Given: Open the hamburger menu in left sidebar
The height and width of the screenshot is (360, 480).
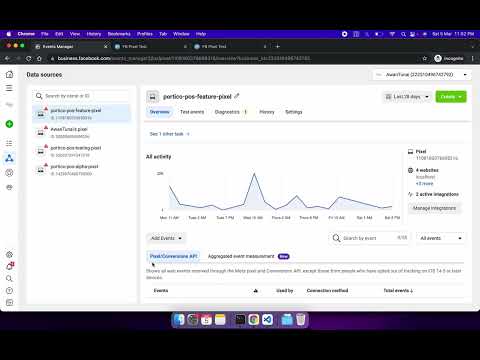Looking at the screenshot, I should [x=9, y=88].
